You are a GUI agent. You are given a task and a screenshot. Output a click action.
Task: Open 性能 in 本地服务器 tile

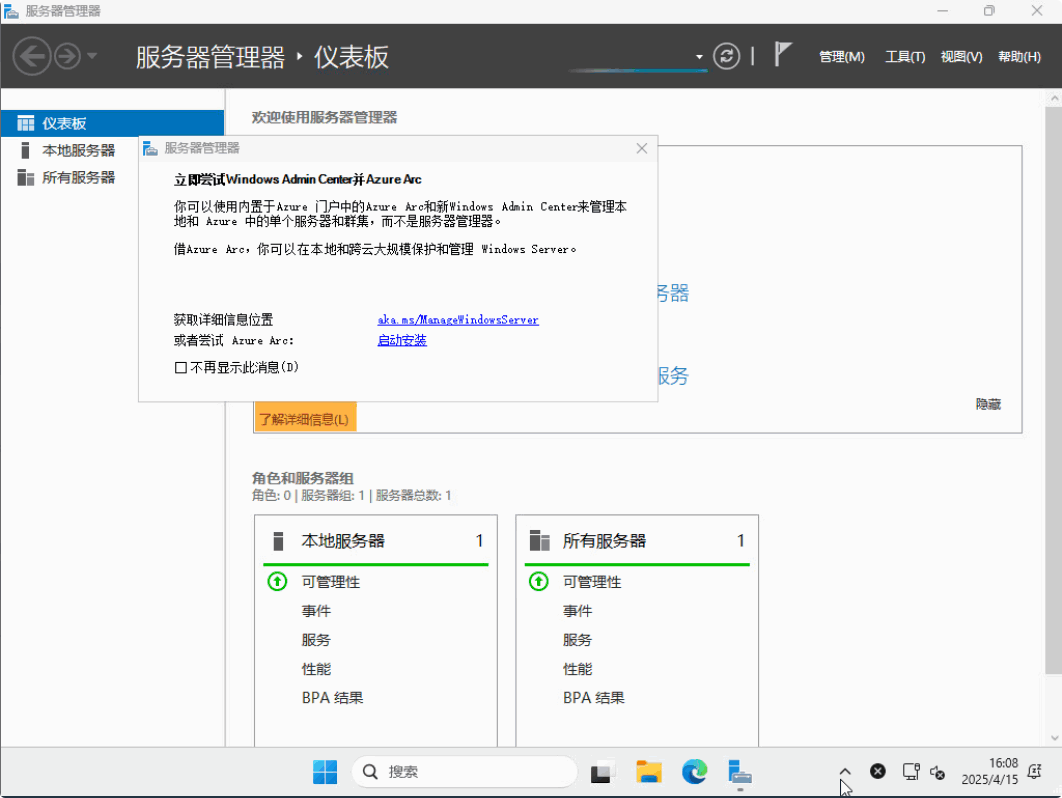tap(316, 669)
